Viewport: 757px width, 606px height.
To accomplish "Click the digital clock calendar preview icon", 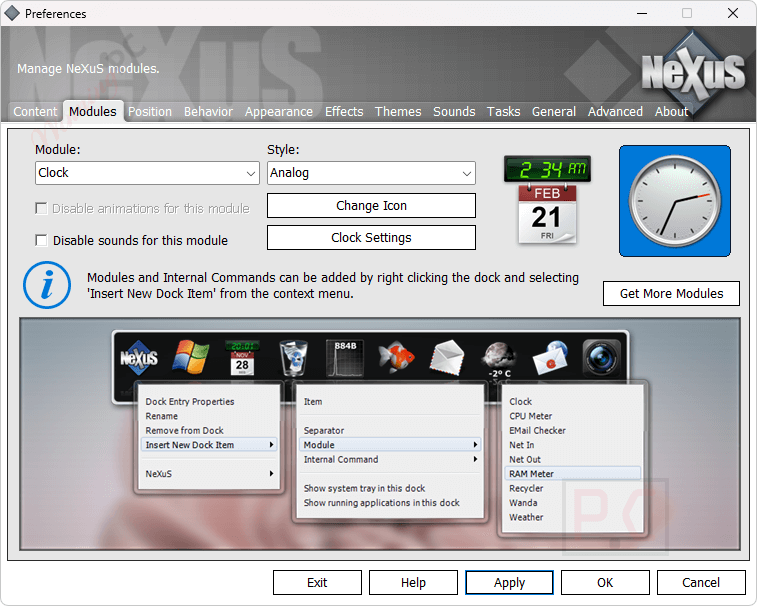I will 547,199.
